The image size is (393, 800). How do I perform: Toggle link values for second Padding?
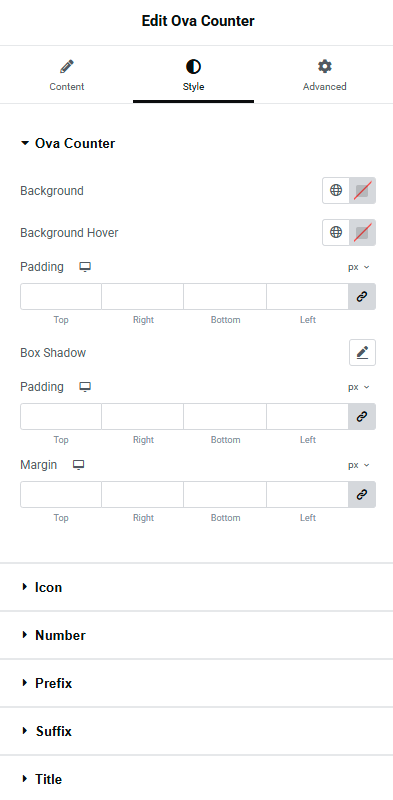(x=362, y=416)
